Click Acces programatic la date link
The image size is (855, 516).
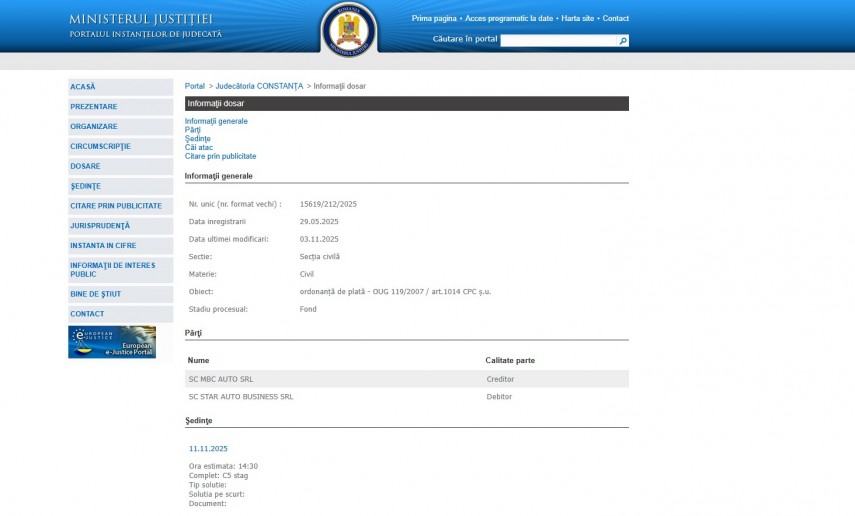point(509,18)
